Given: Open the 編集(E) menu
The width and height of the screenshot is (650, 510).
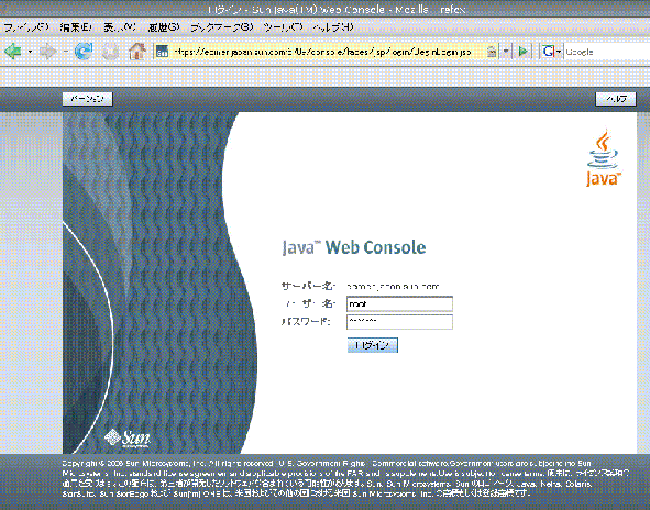Looking at the screenshot, I should click(75, 28).
